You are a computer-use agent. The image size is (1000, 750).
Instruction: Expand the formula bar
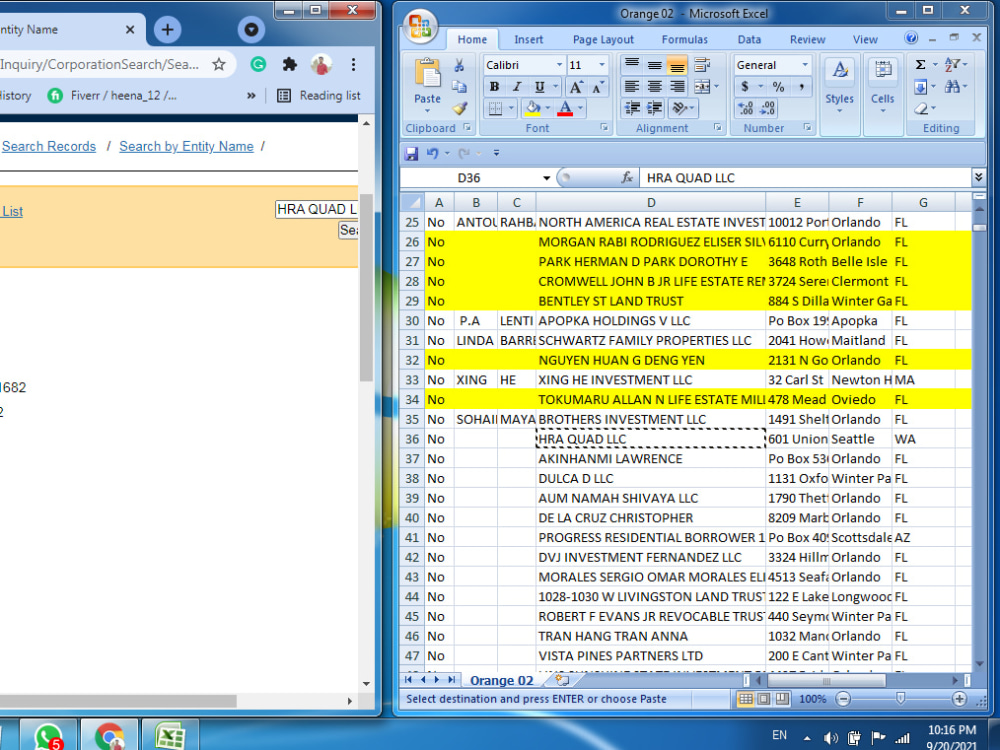[x=978, y=177]
